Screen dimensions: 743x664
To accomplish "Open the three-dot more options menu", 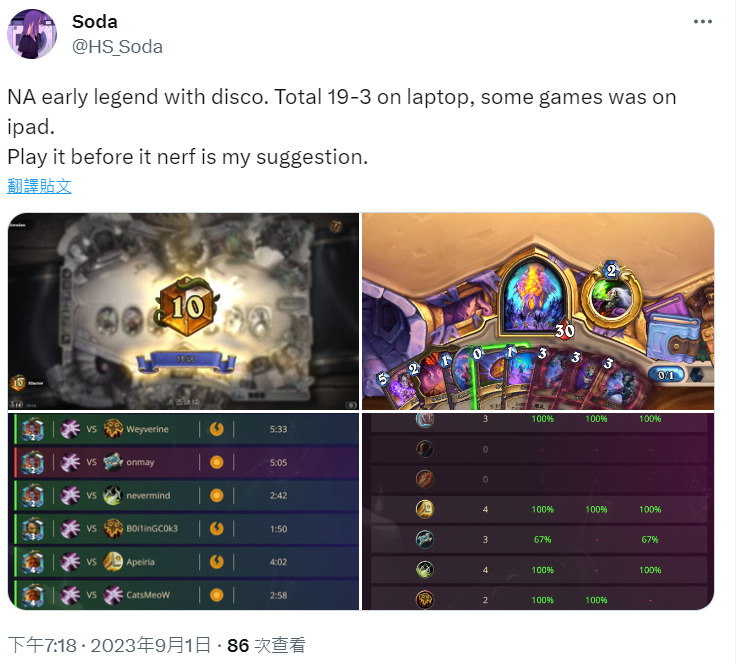I will (x=702, y=21).
